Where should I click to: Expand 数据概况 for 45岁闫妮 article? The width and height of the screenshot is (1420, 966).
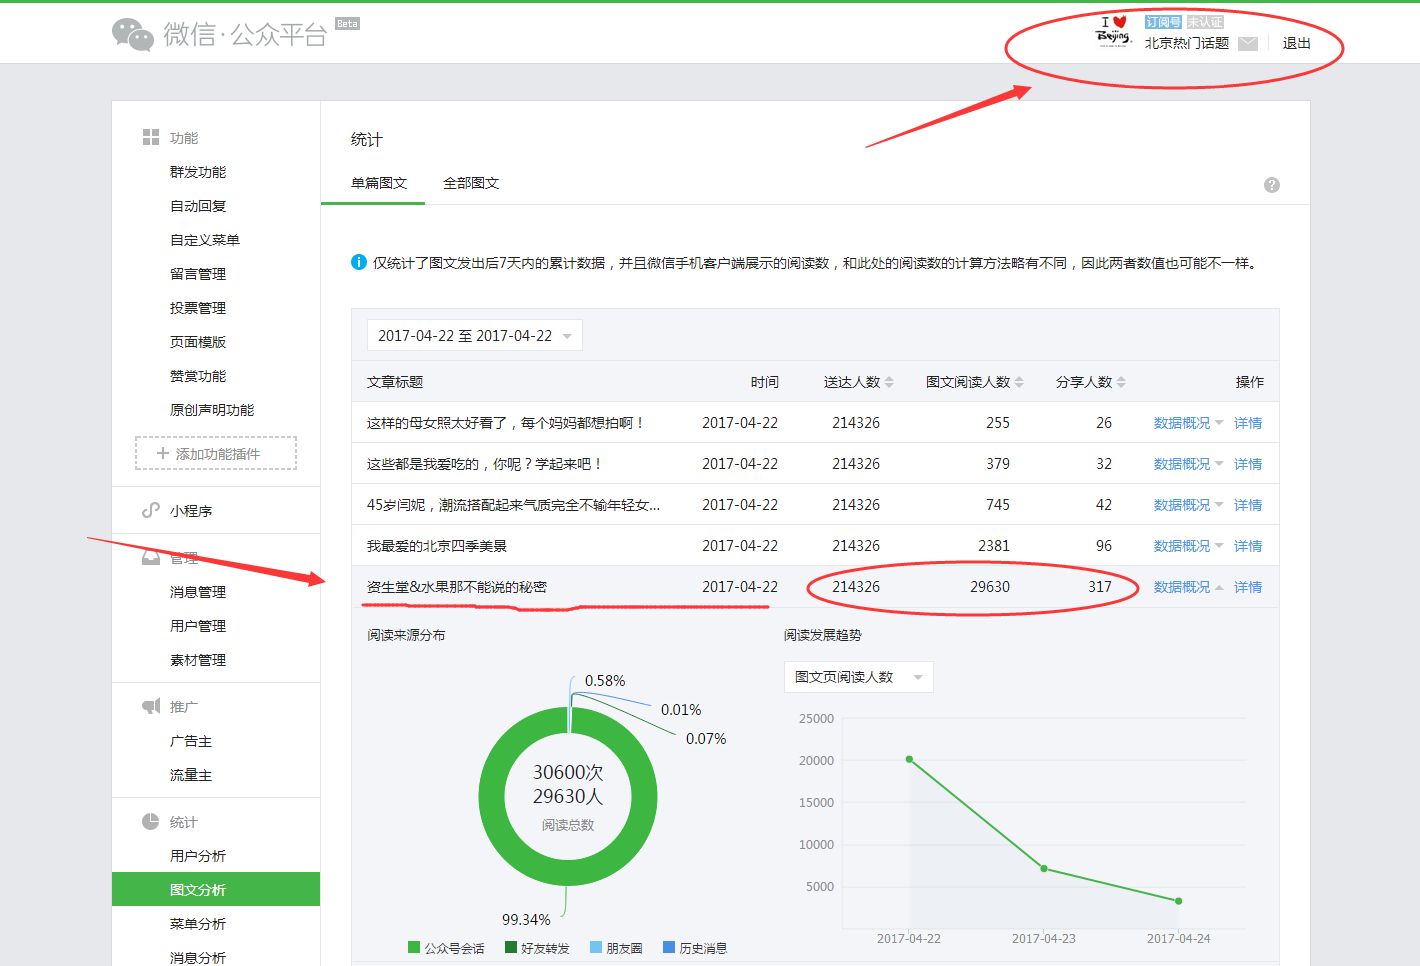1188,505
